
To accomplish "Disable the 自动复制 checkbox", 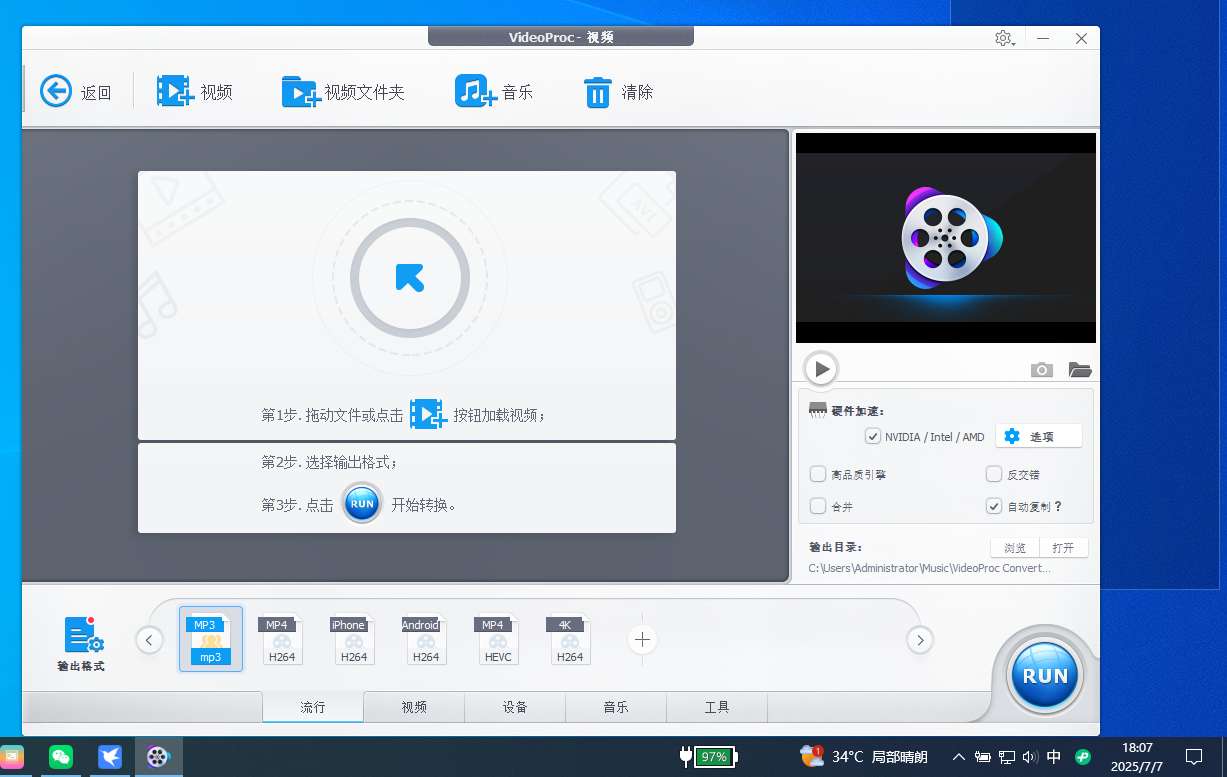I will tap(994, 506).
